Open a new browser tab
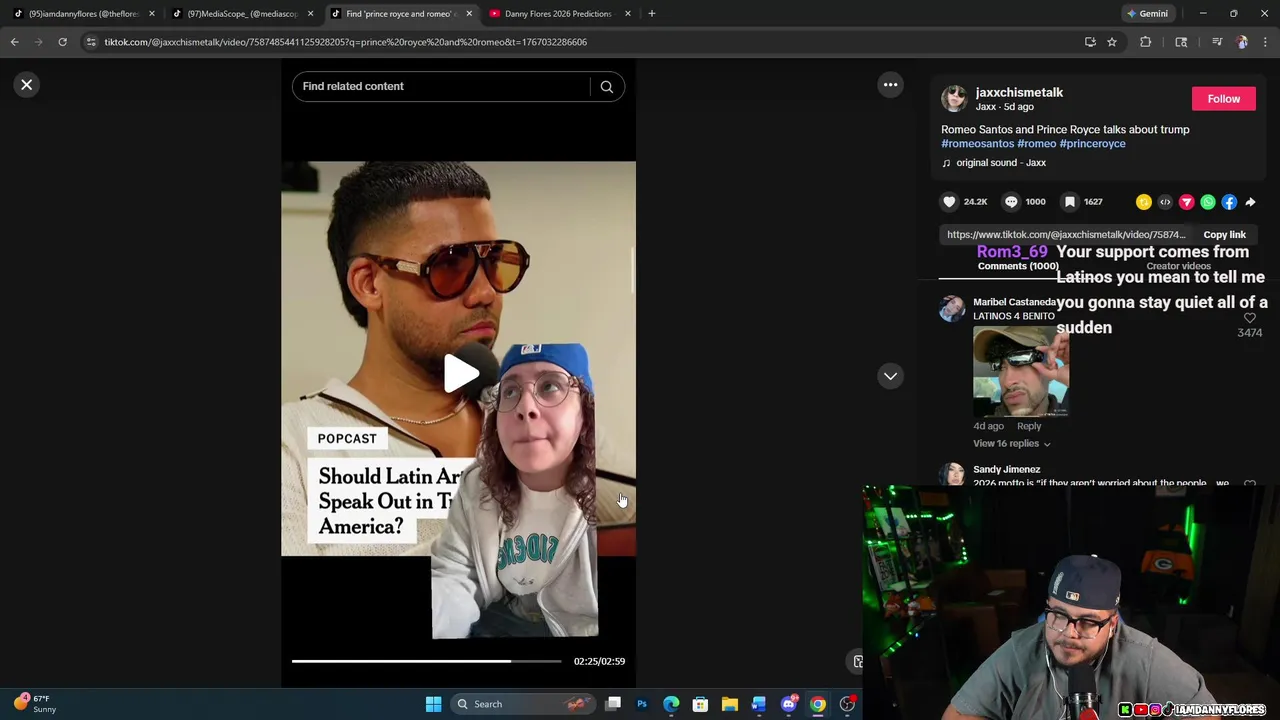Image resolution: width=1280 pixels, height=720 pixels. tap(651, 14)
